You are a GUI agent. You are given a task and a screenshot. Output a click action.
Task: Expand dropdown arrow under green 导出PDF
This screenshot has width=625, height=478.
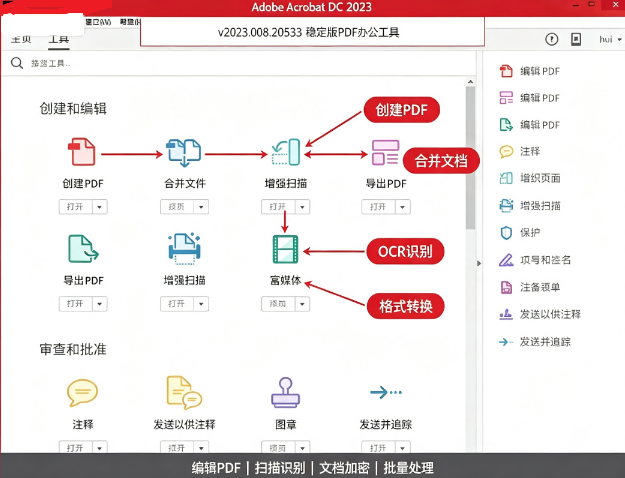click(100, 304)
